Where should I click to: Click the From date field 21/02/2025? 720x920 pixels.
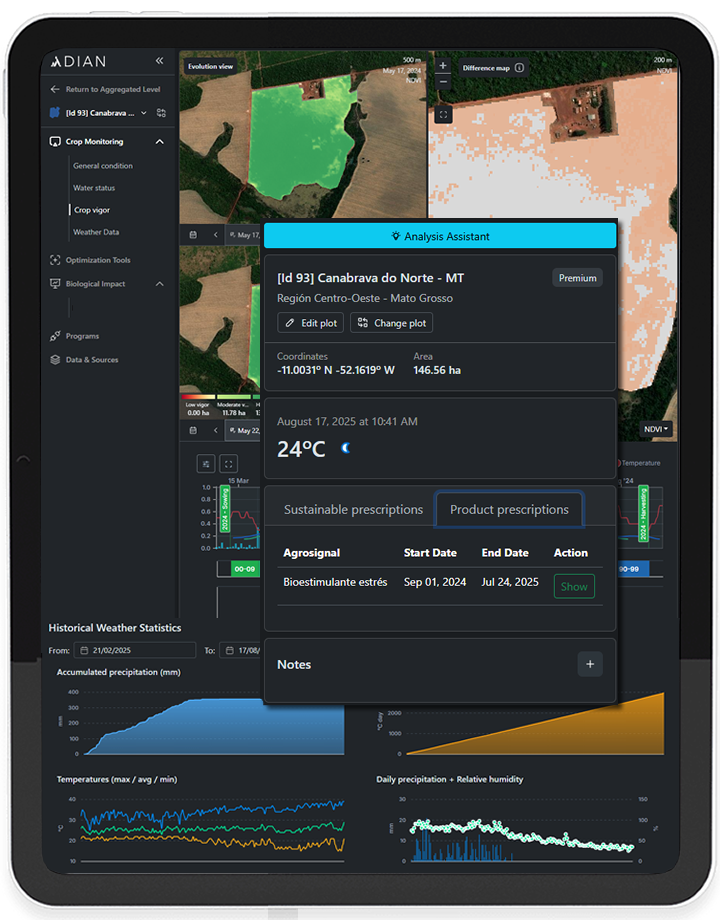point(135,650)
